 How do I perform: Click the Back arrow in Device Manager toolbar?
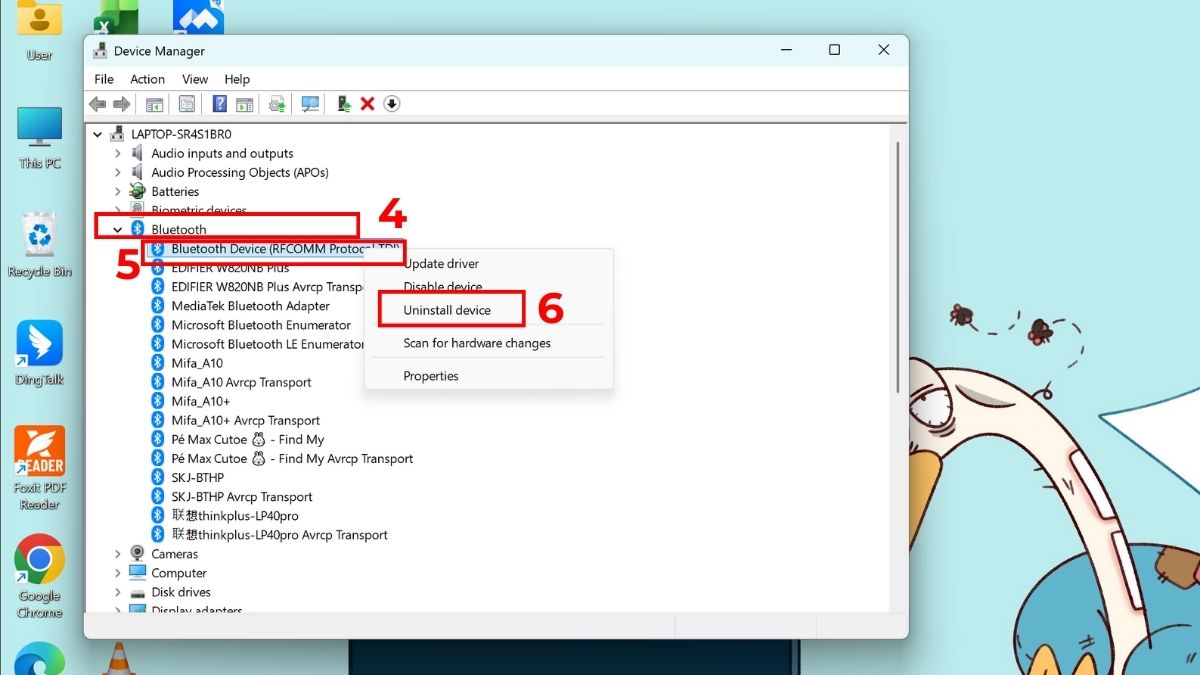click(x=97, y=104)
